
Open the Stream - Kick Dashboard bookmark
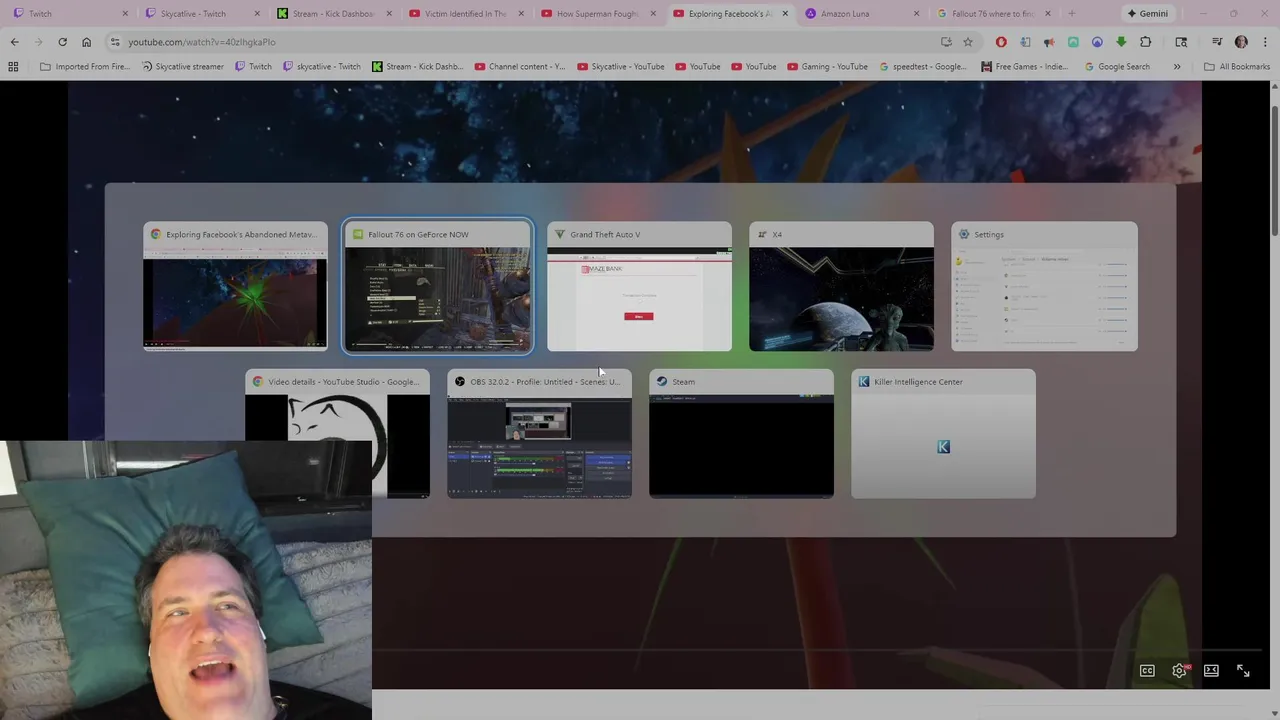[x=416, y=67]
